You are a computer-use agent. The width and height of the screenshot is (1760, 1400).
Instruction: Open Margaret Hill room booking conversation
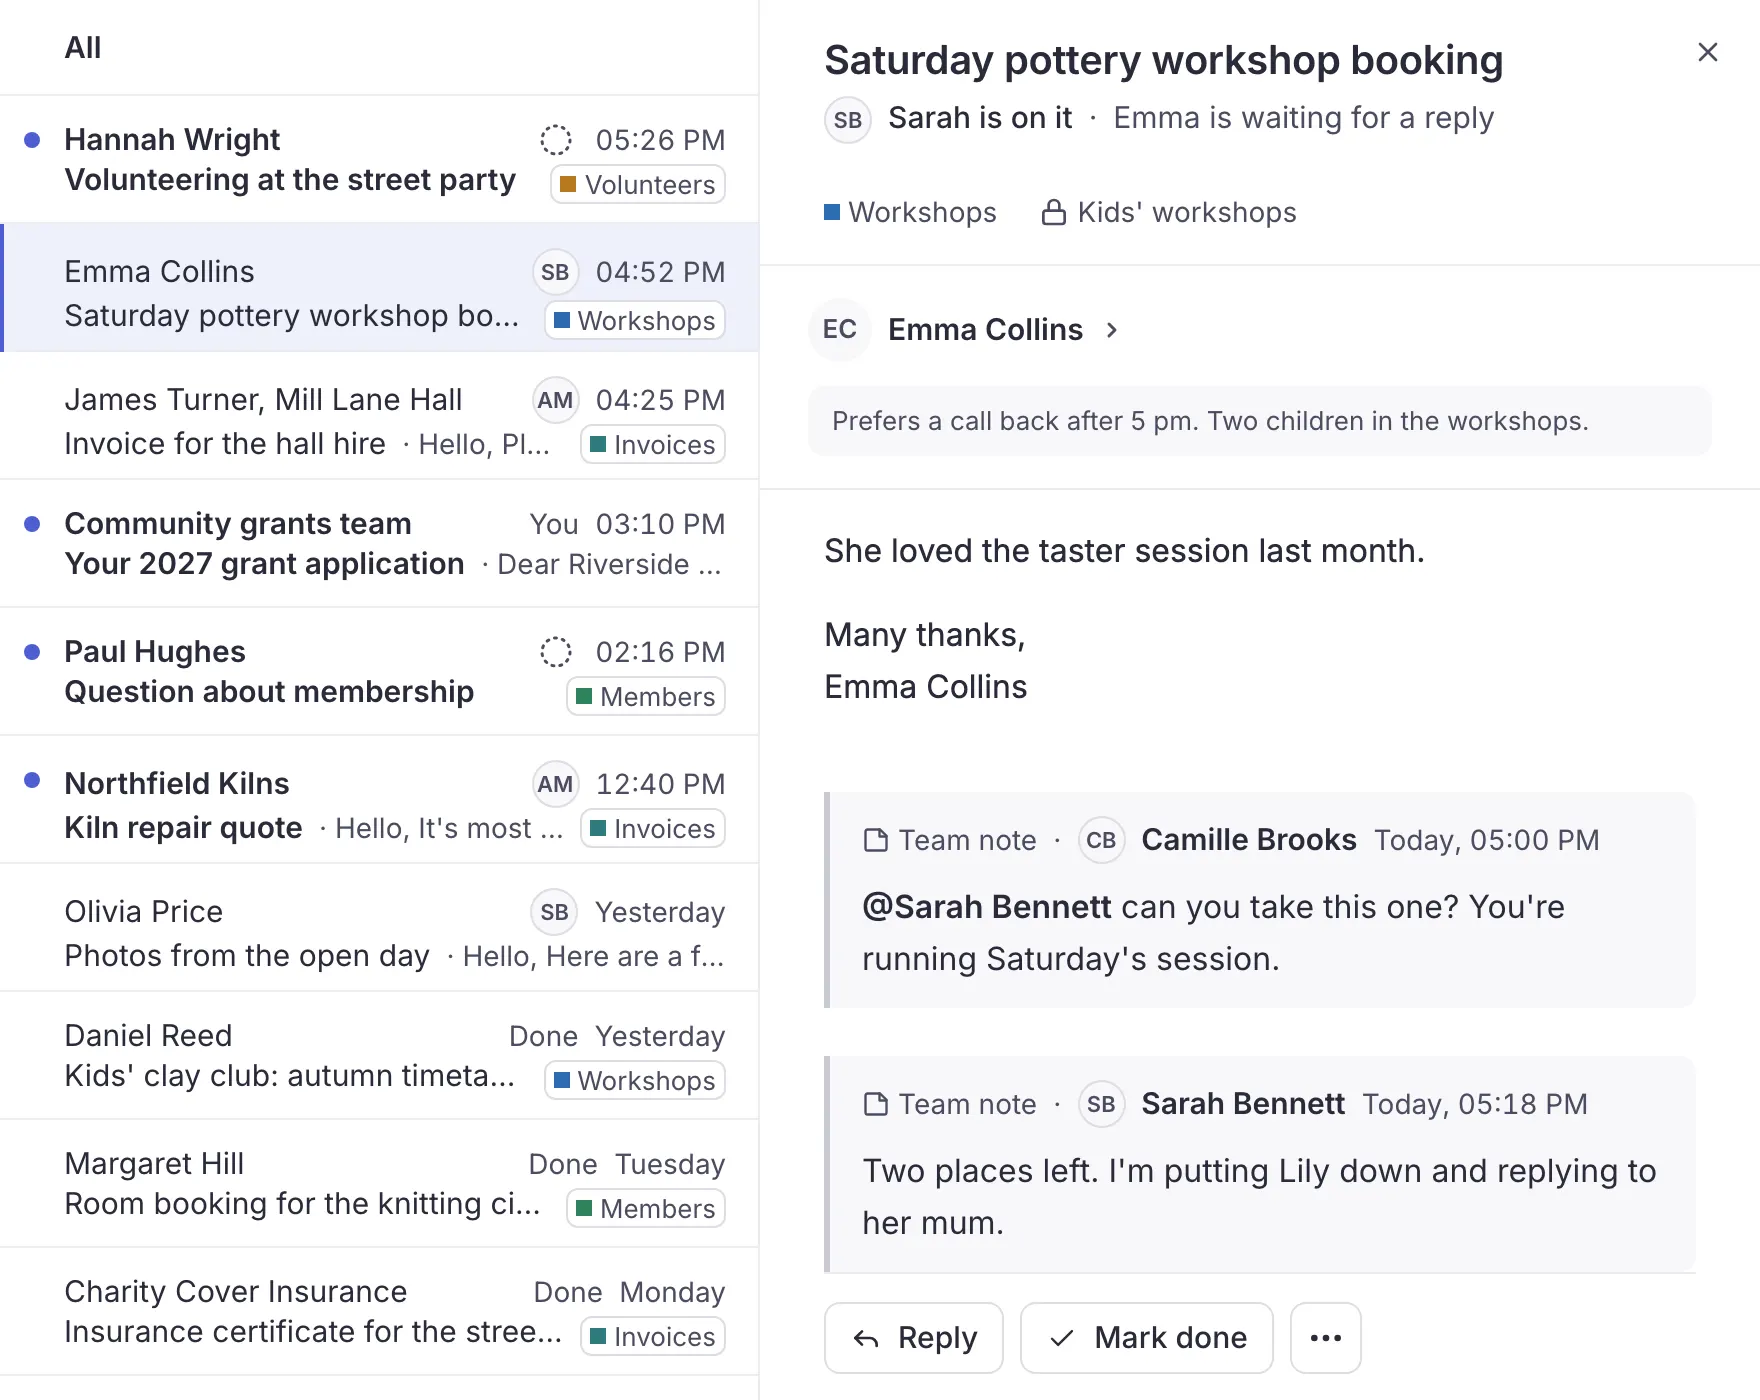point(380,1184)
